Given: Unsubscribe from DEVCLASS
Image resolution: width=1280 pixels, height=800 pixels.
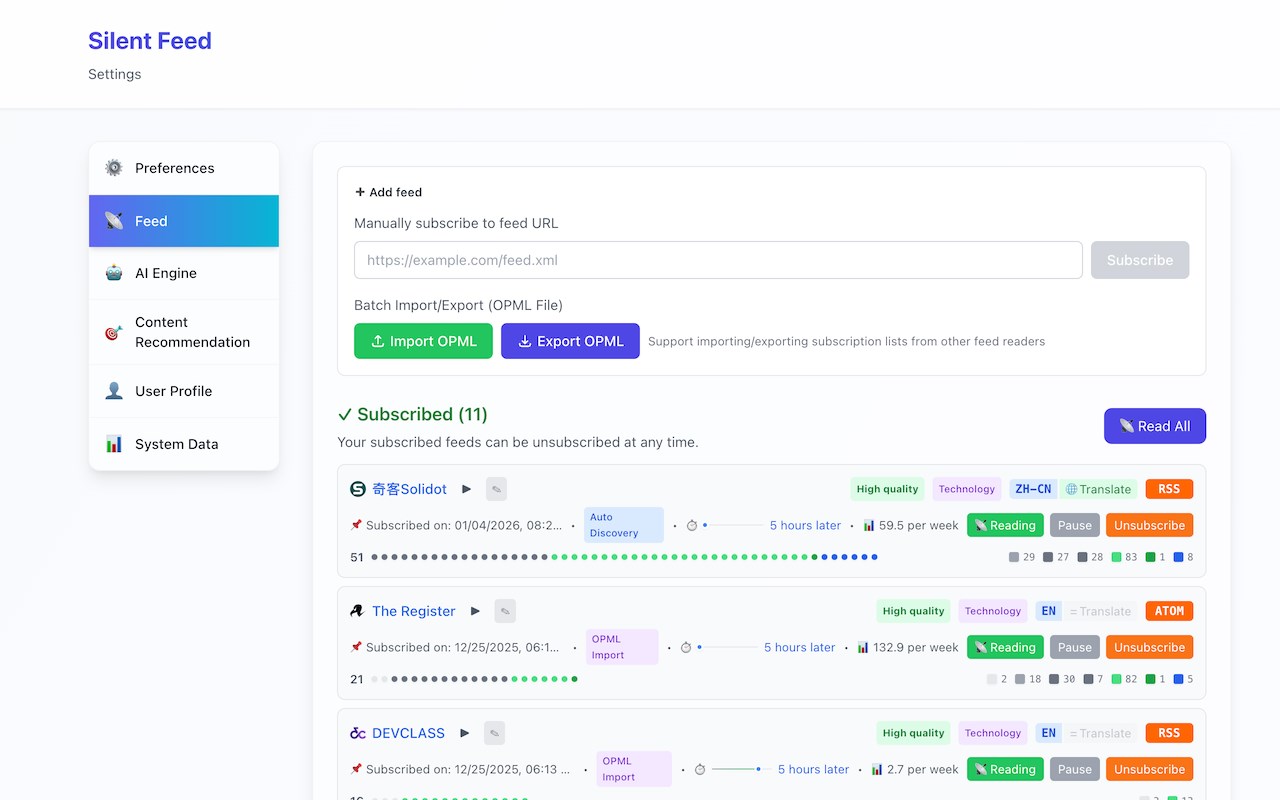Looking at the screenshot, I should (1149, 769).
